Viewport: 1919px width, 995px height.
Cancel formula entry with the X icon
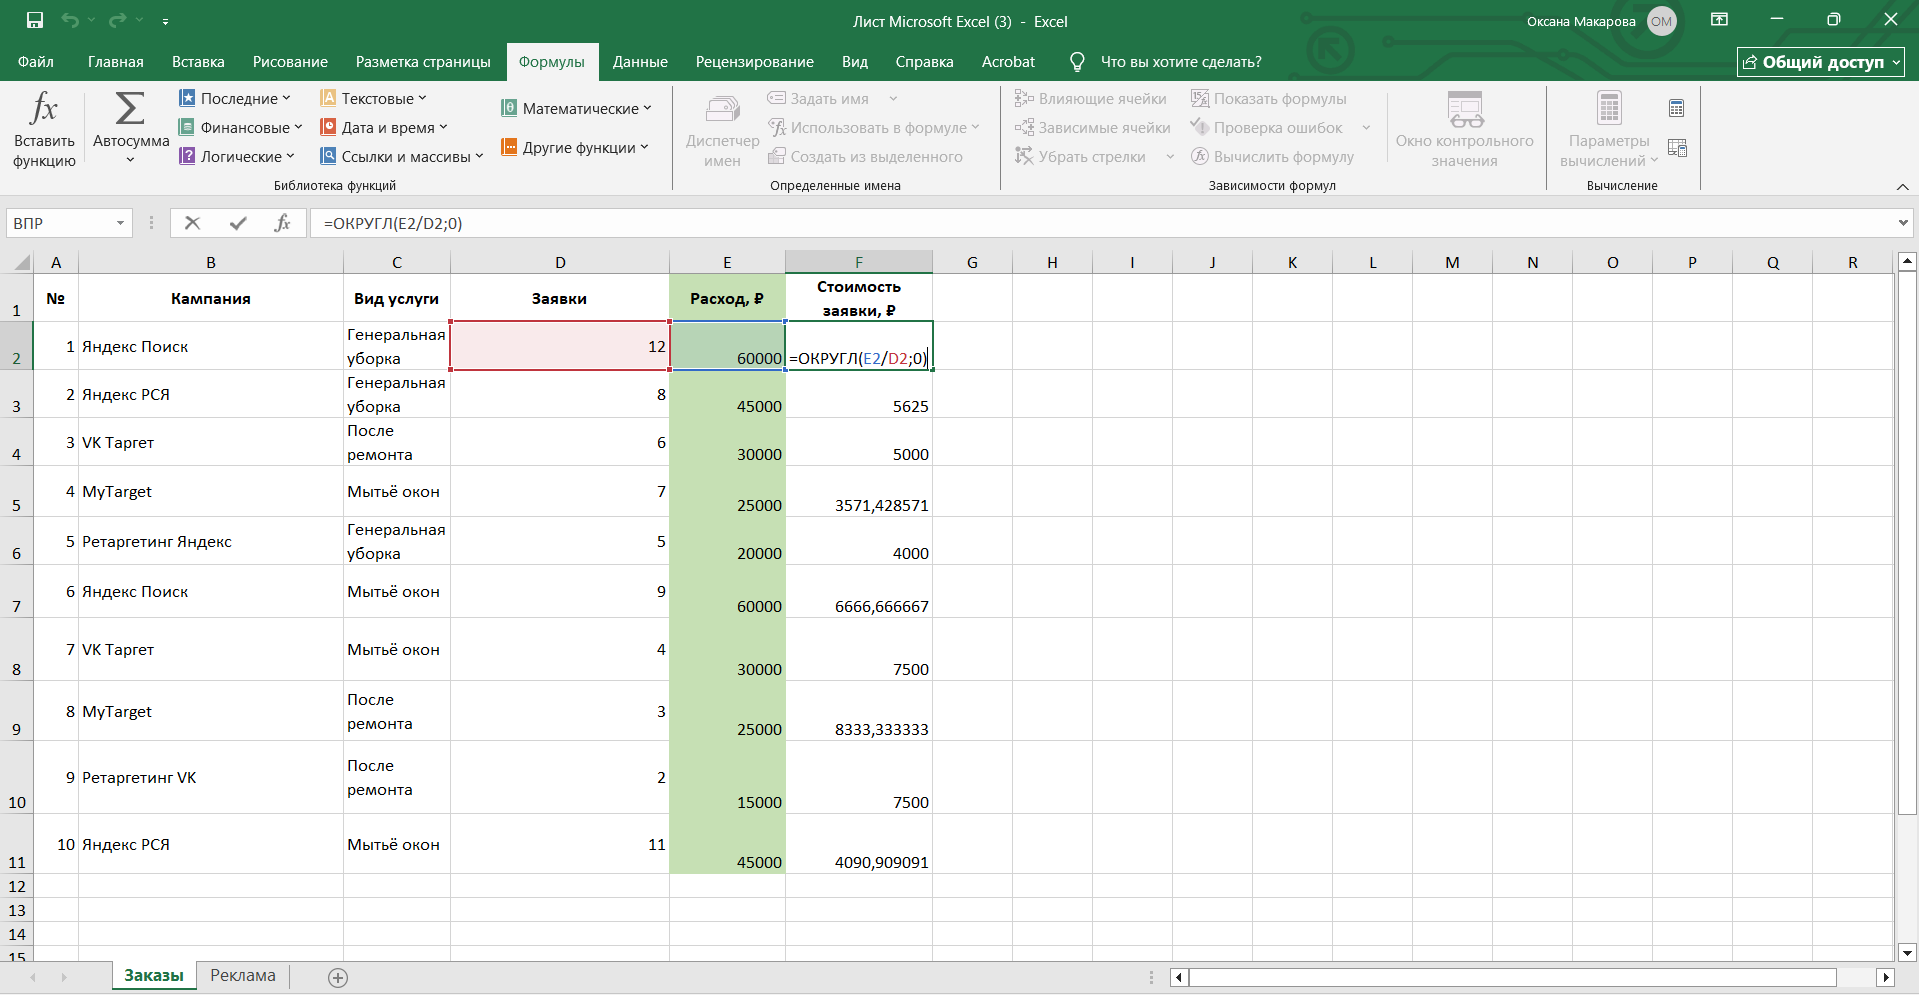tap(193, 223)
